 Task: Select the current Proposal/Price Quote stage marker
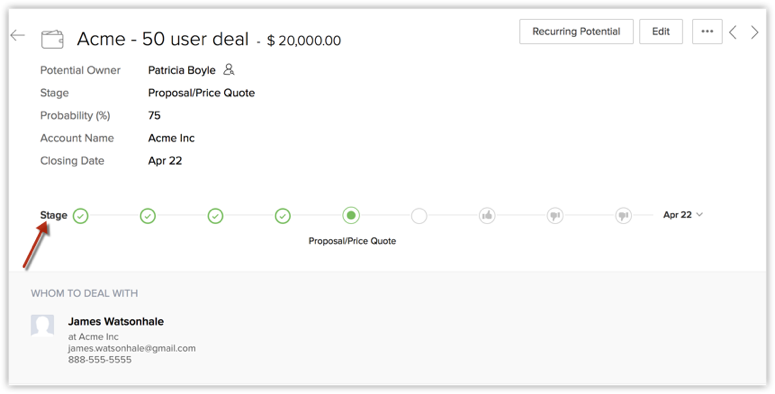(x=351, y=216)
